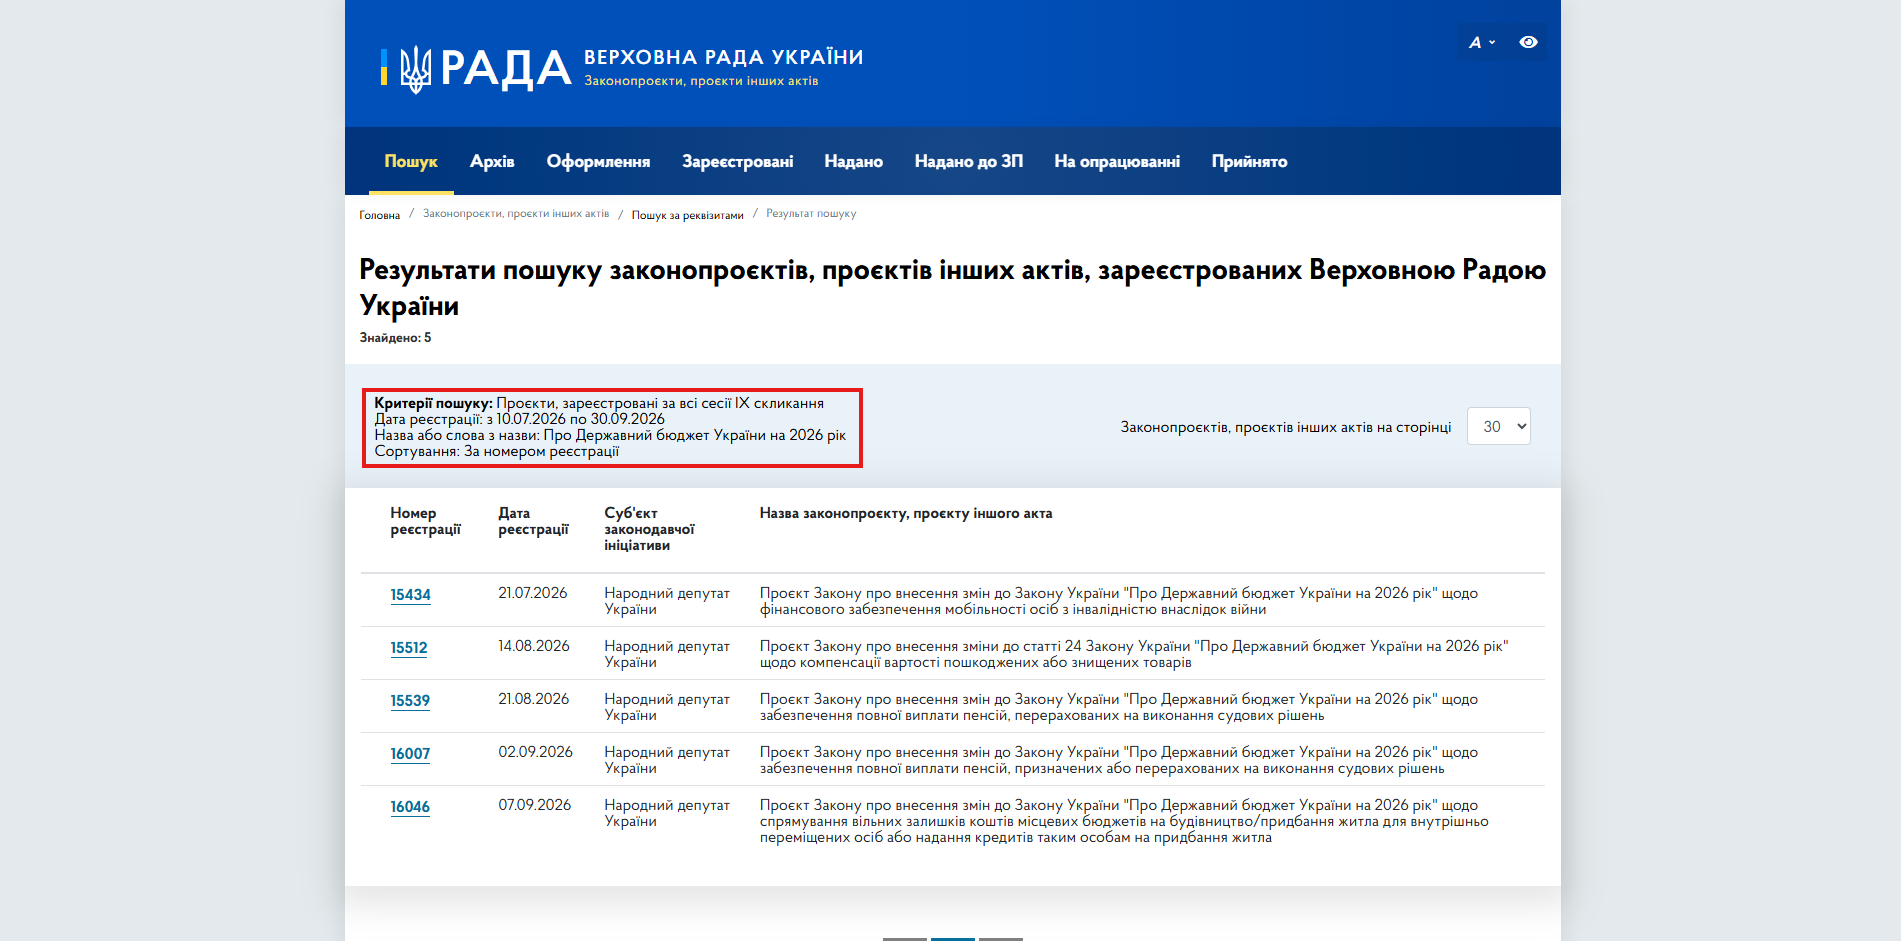This screenshot has height=941, width=1901.
Task: Switch to the Архів tab
Action: [x=492, y=161]
